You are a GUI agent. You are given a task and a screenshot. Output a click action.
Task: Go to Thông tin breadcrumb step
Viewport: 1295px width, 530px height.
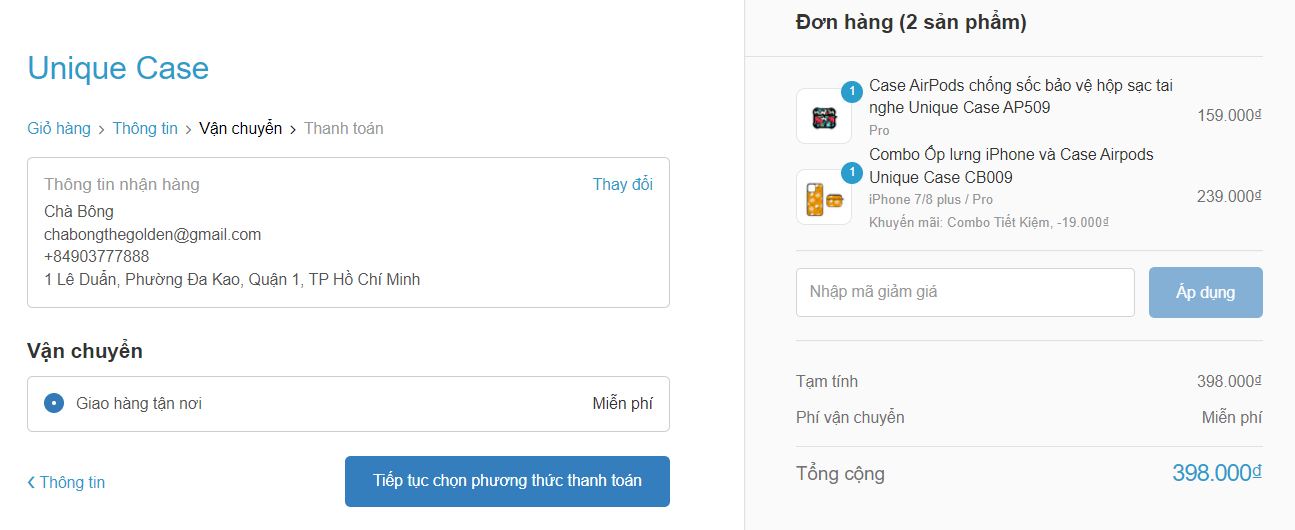pyautogui.click(x=145, y=128)
